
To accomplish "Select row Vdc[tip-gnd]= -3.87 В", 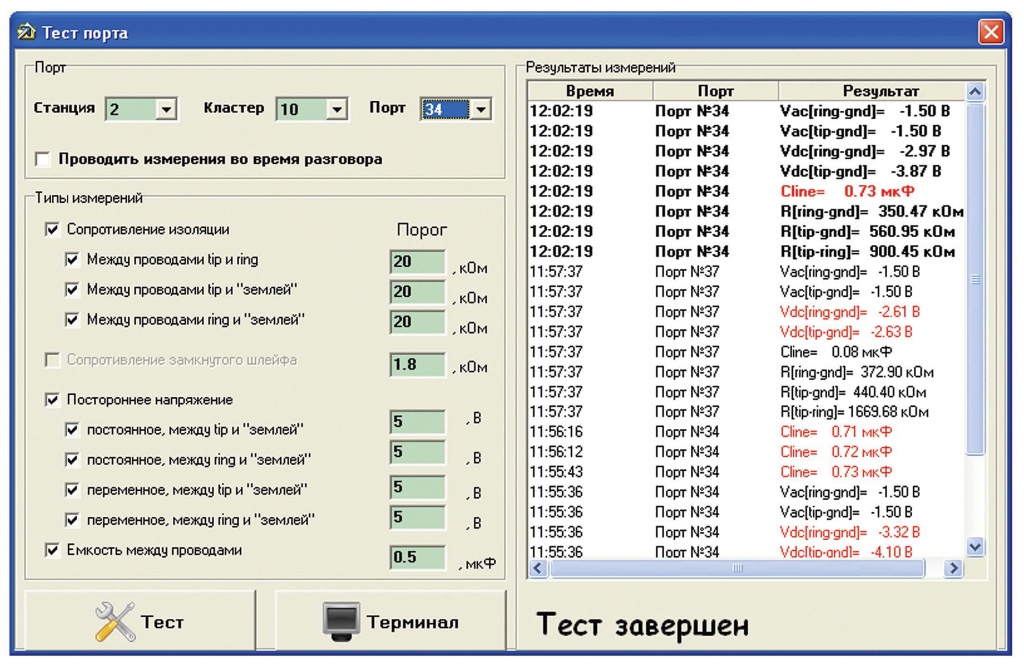I will [746, 171].
